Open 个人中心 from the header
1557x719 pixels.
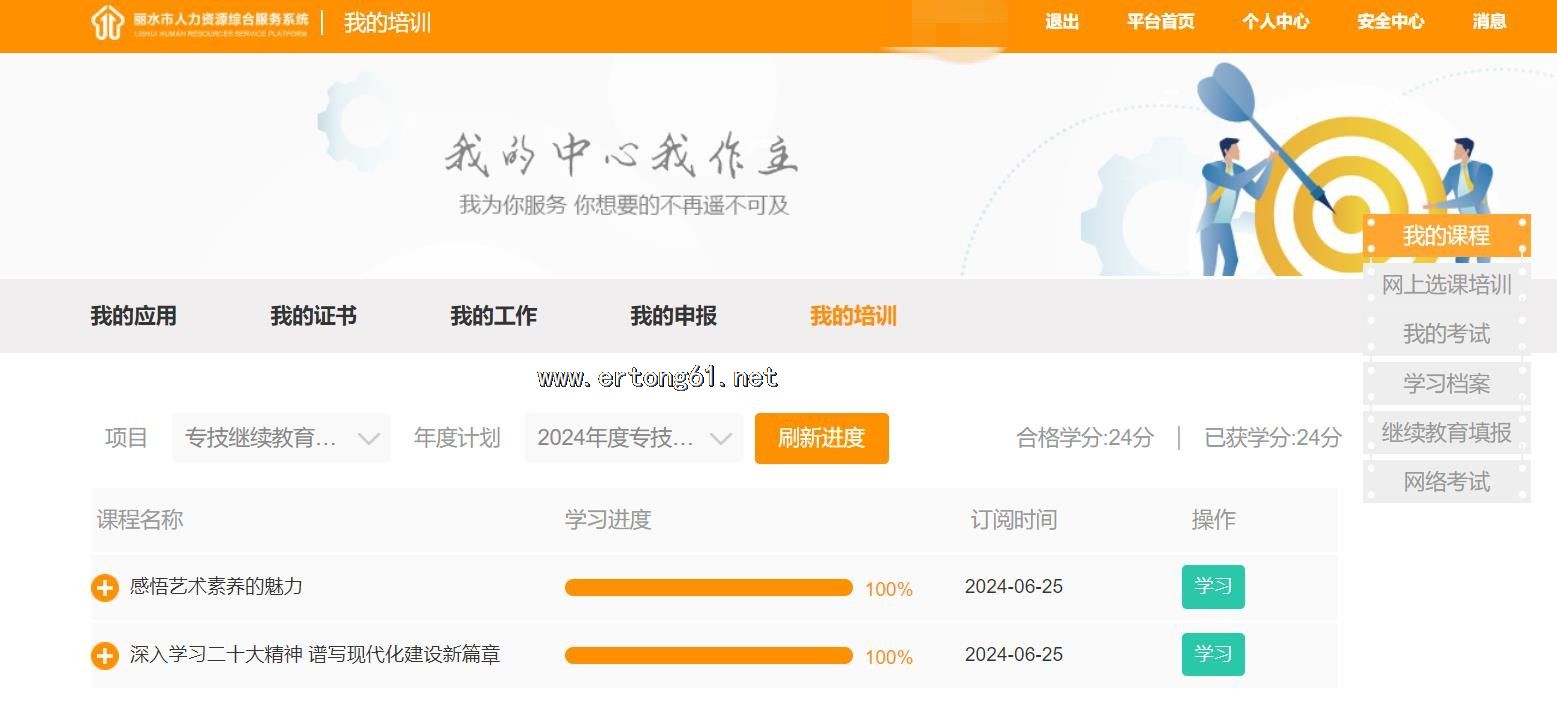click(x=1275, y=22)
